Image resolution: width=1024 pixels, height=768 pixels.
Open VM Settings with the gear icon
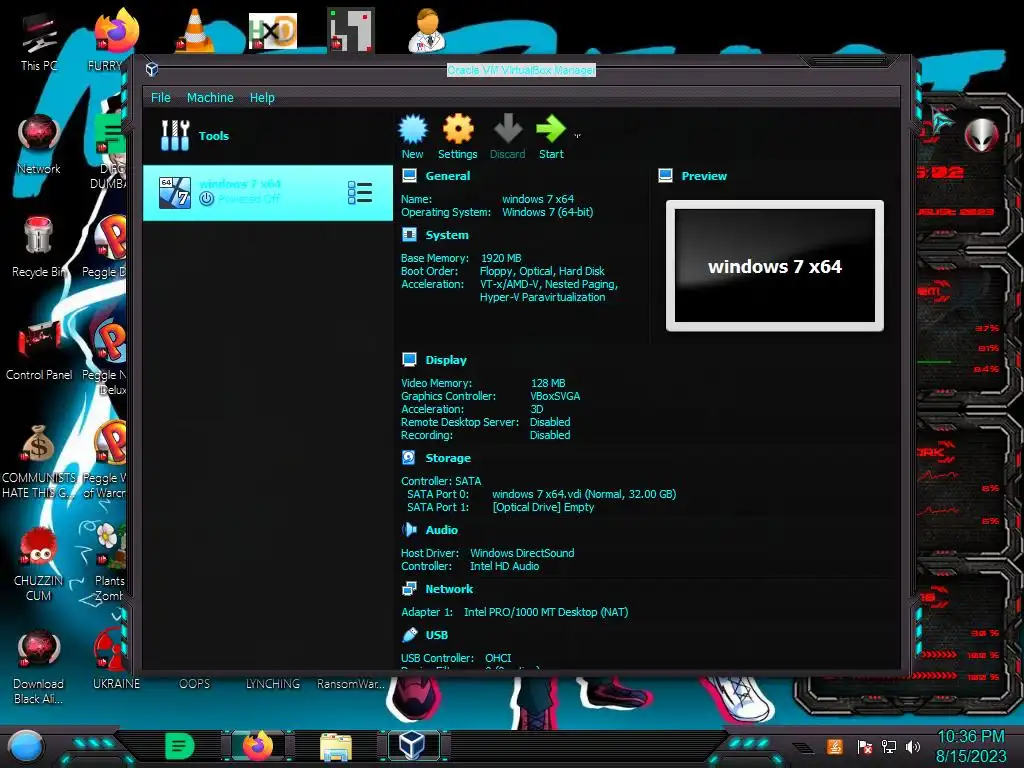458,129
